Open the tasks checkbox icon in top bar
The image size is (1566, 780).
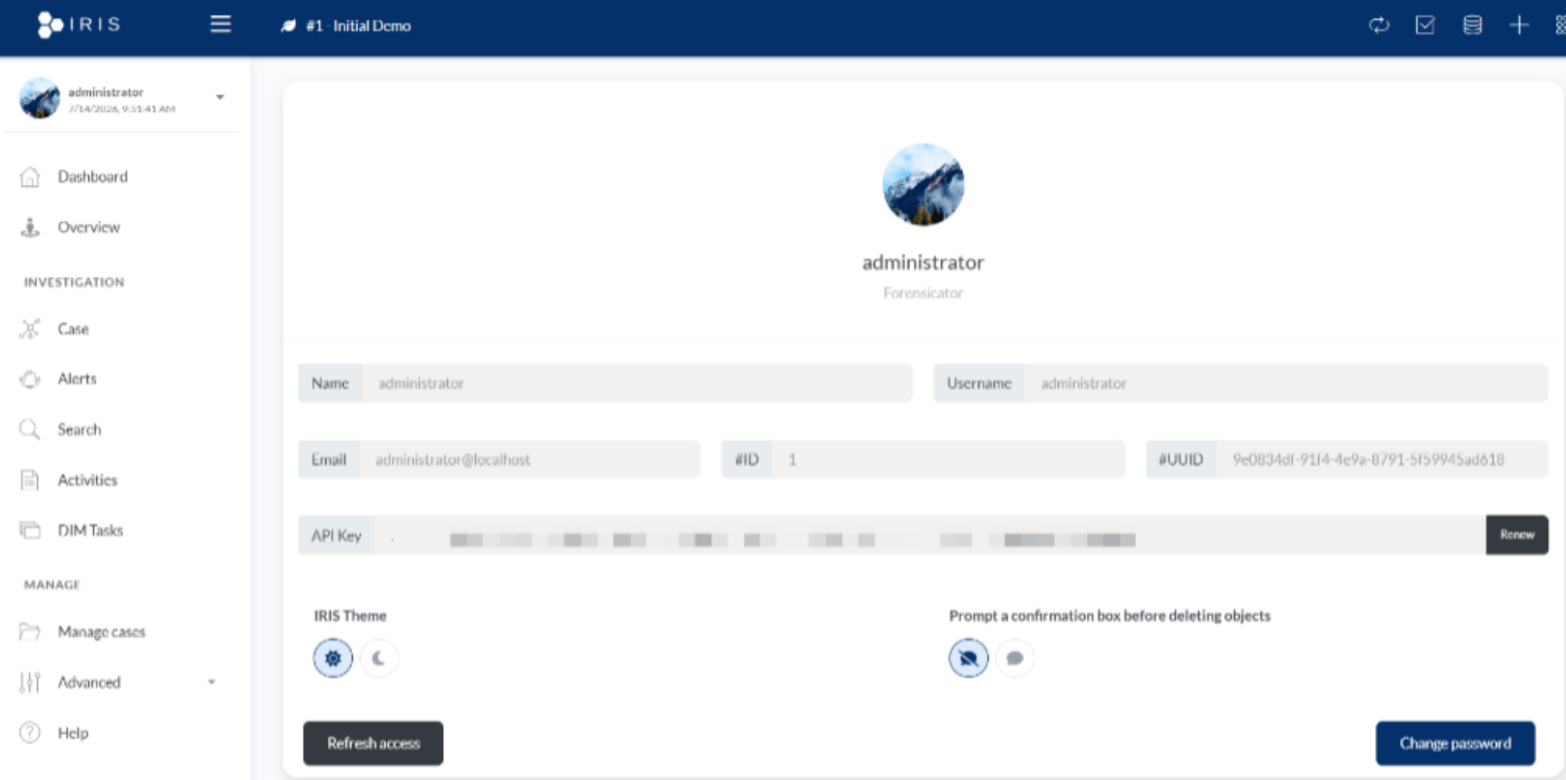[1426, 26]
